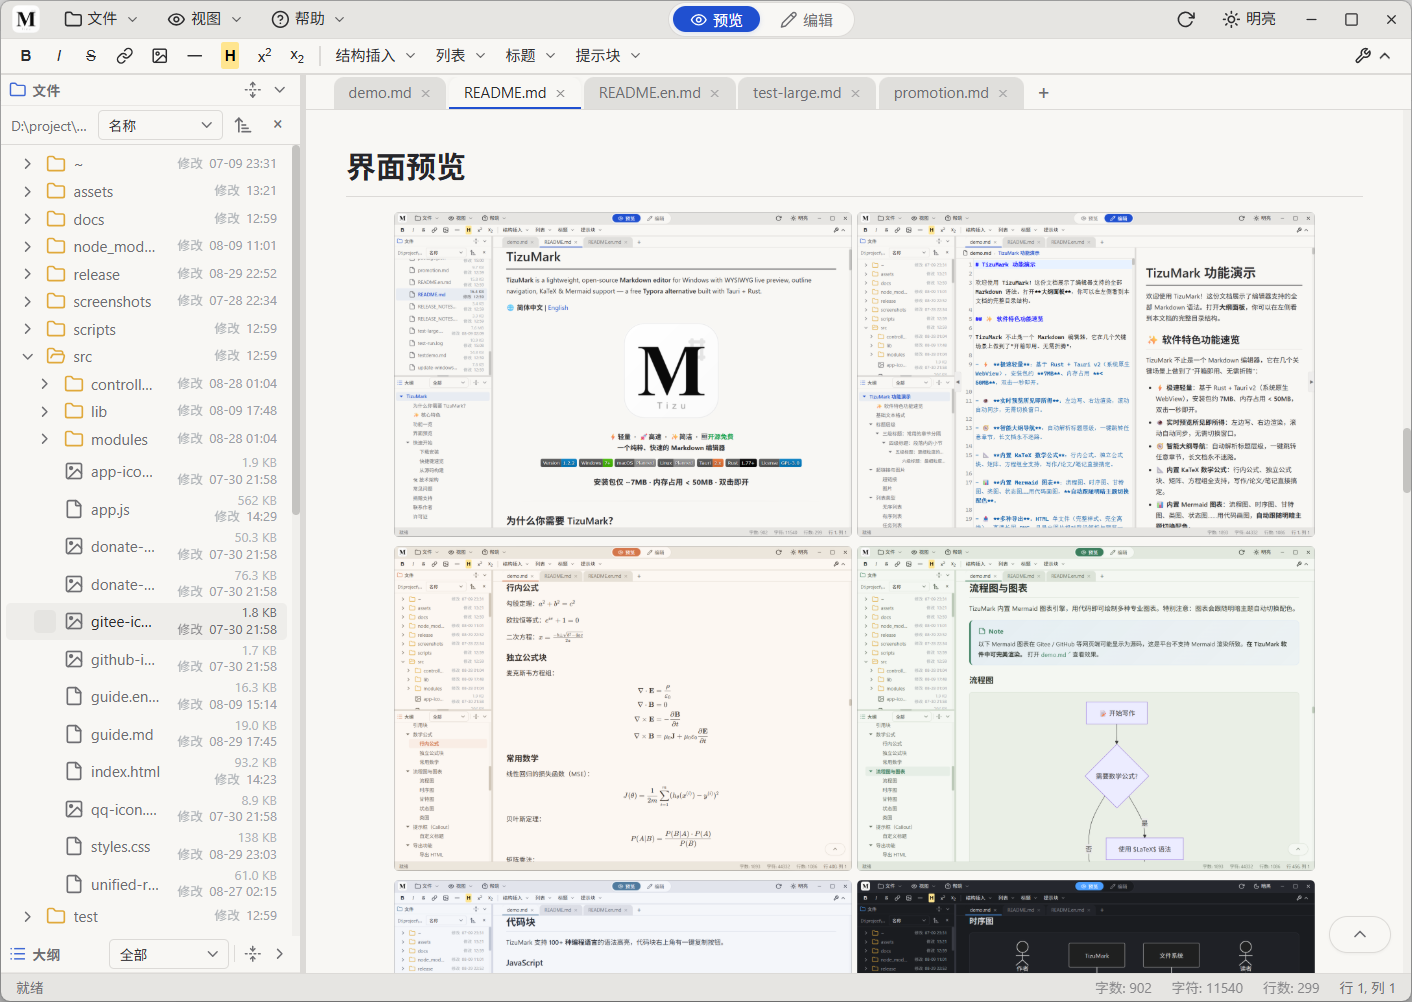The width and height of the screenshot is (1412, 1002).
Task: Click back-to-top arrow button
Action: pos(1360,935)
